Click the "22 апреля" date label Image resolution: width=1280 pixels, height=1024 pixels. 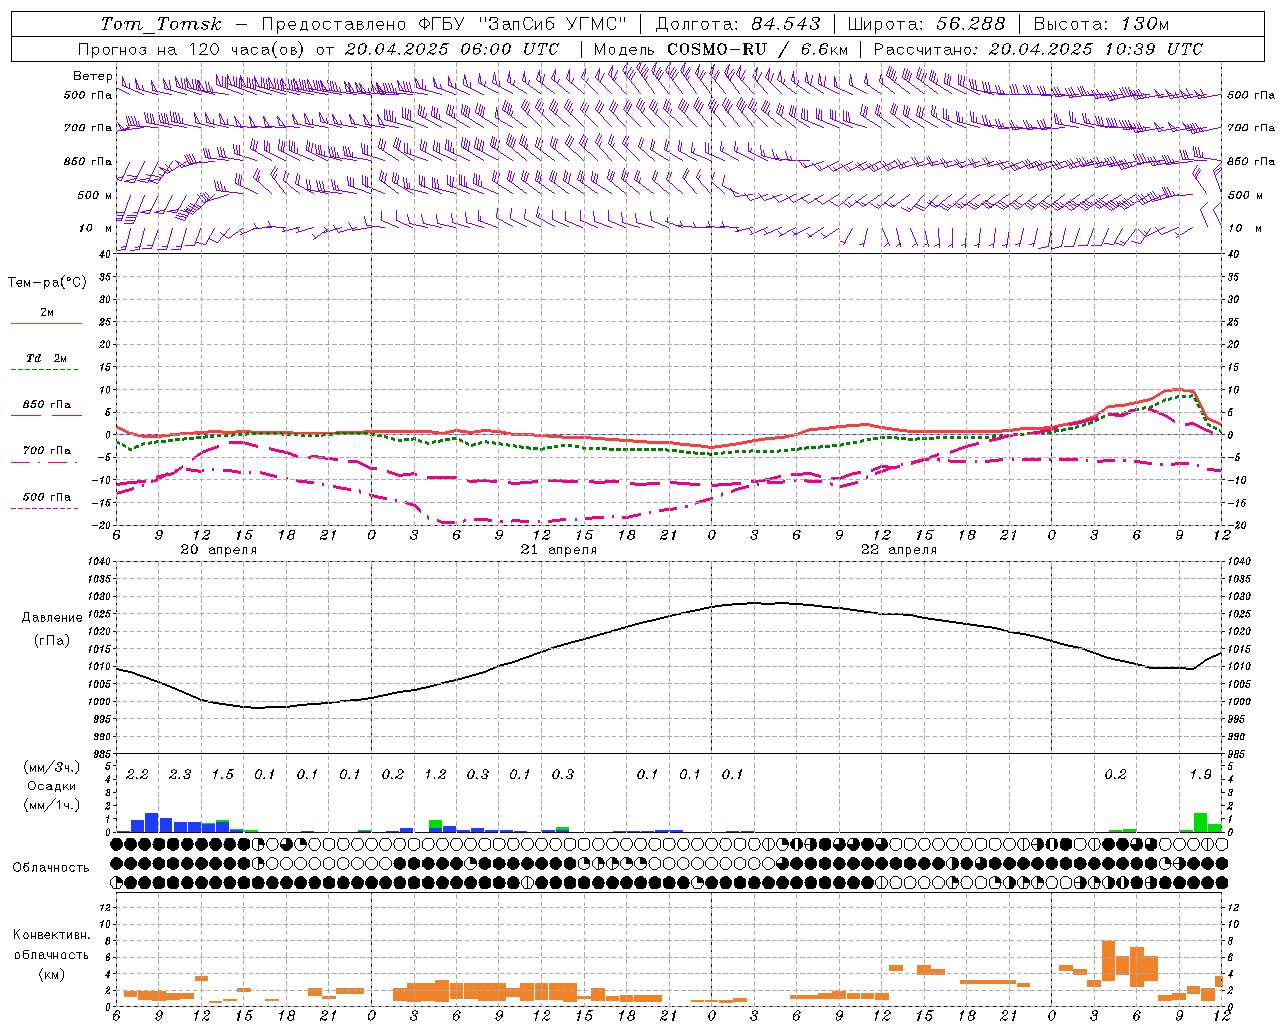(899, 550)
